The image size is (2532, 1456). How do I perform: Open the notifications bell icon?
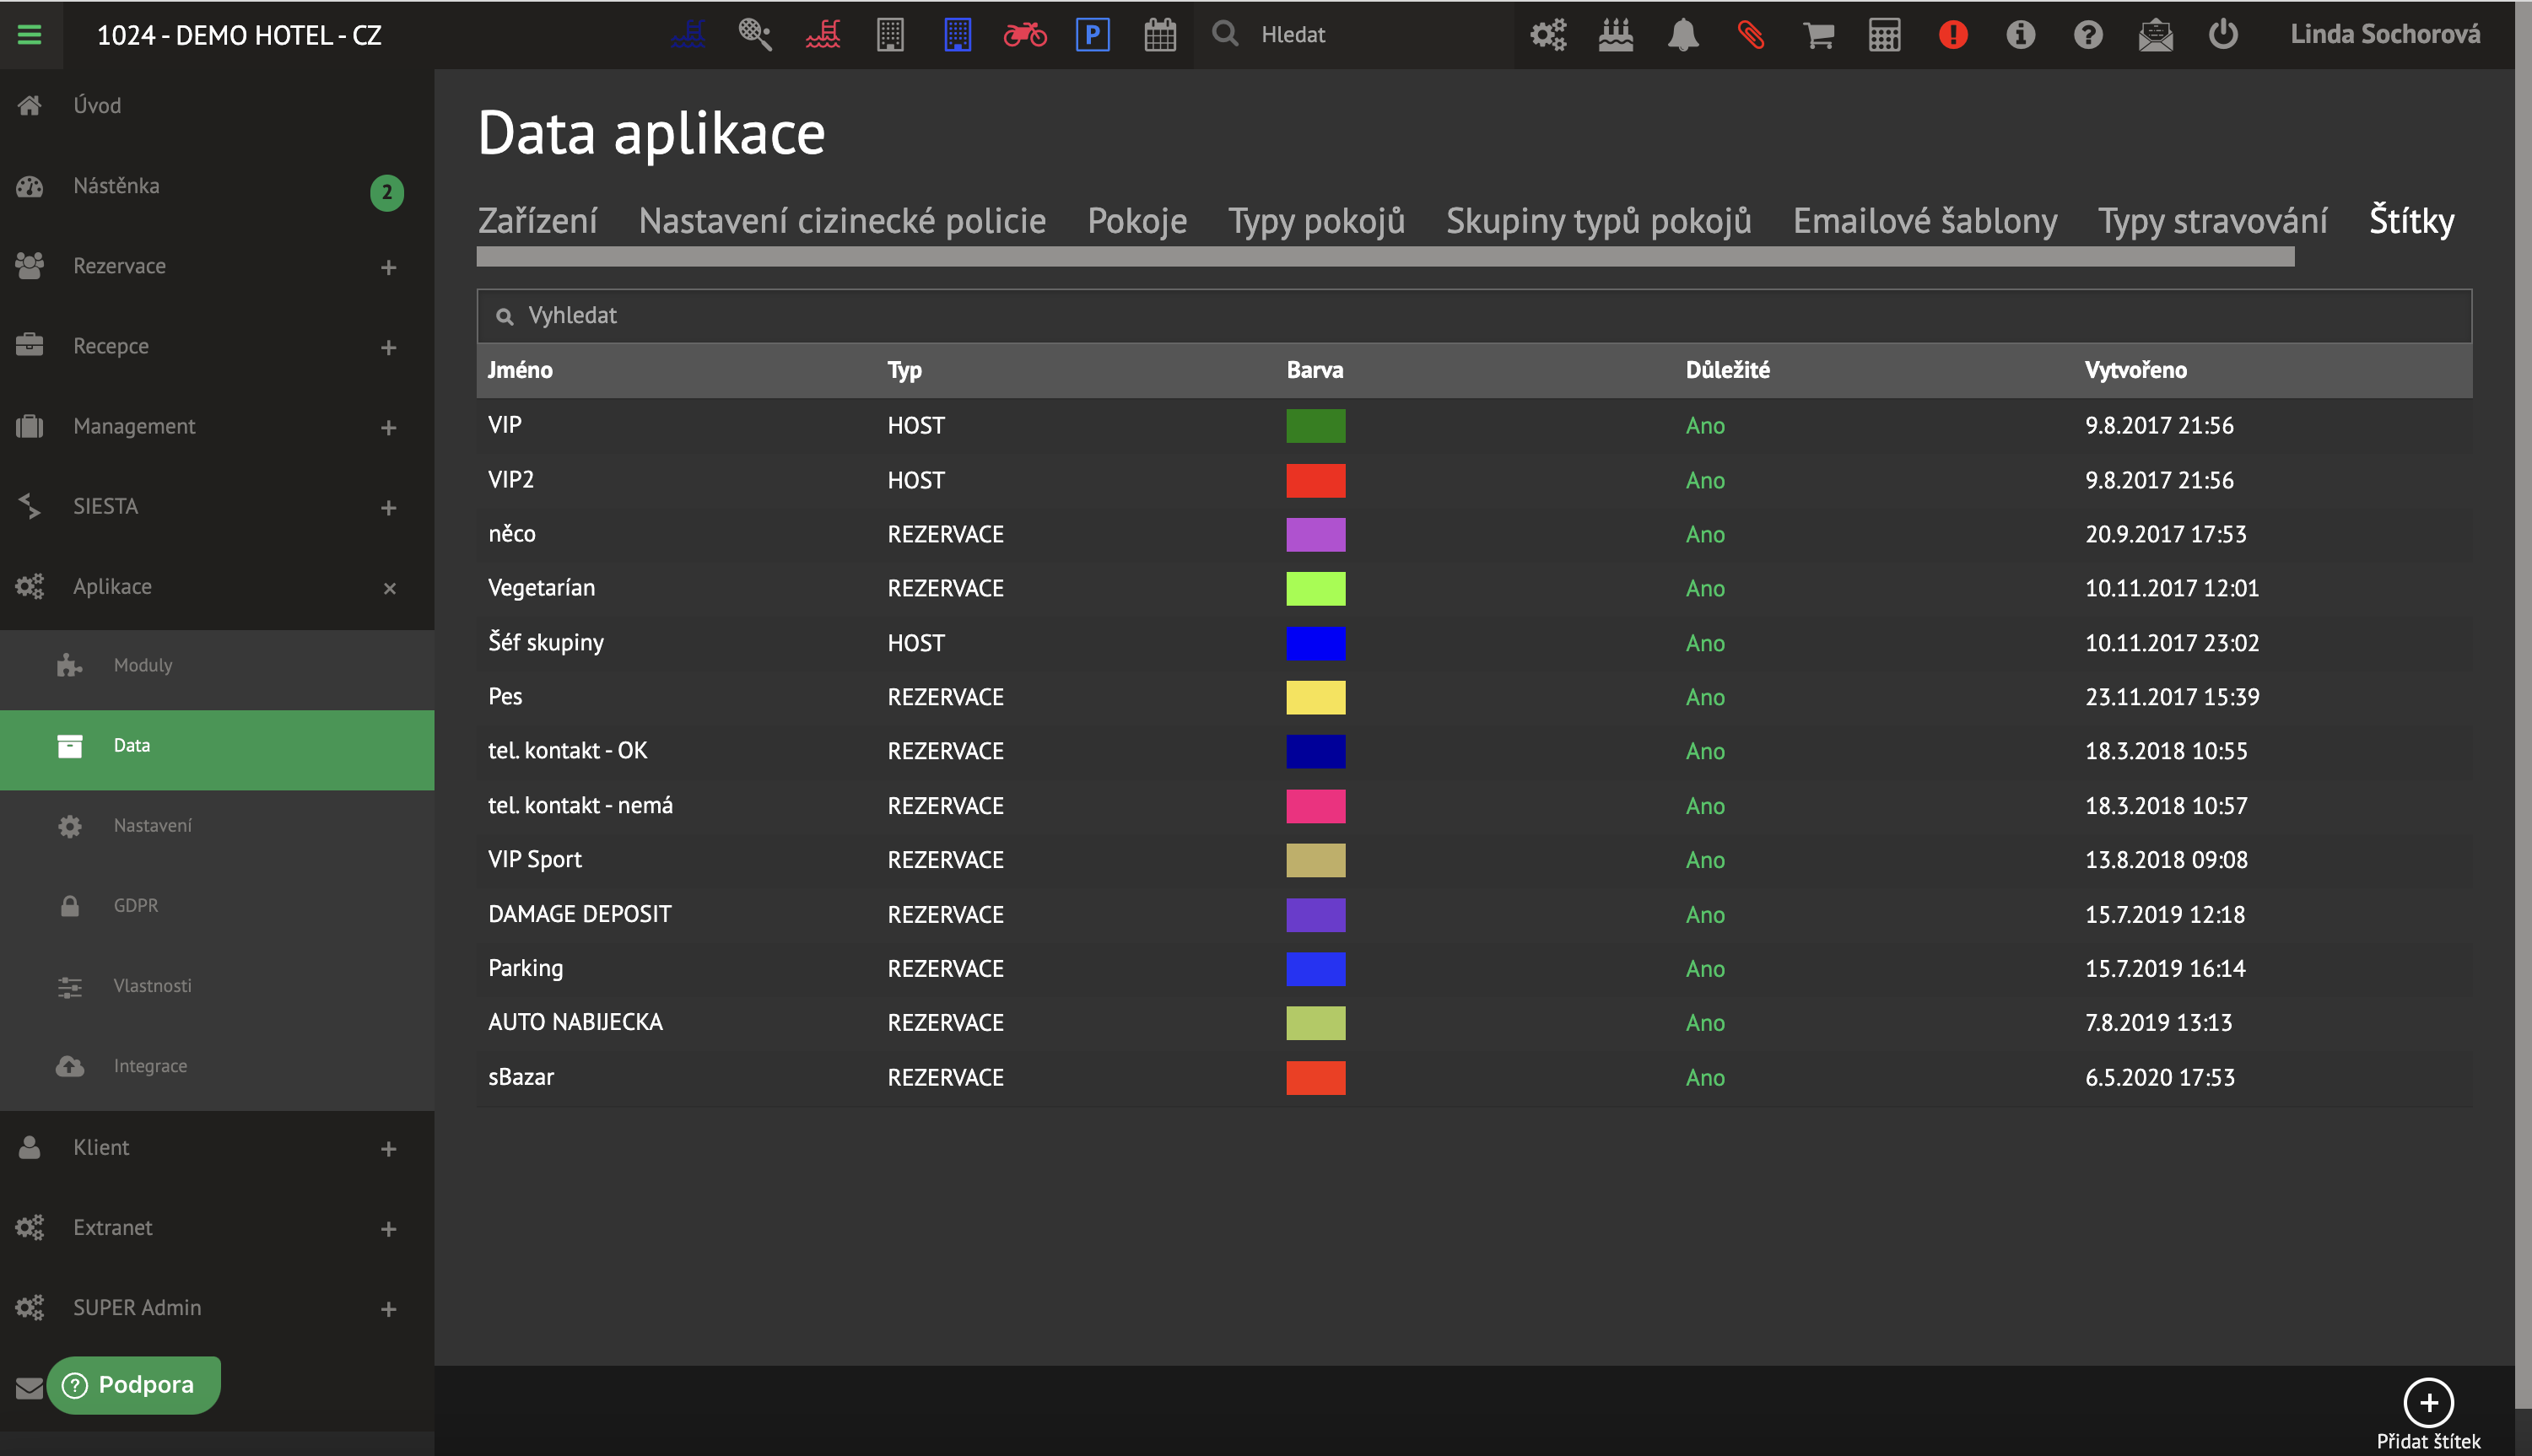1683,35
